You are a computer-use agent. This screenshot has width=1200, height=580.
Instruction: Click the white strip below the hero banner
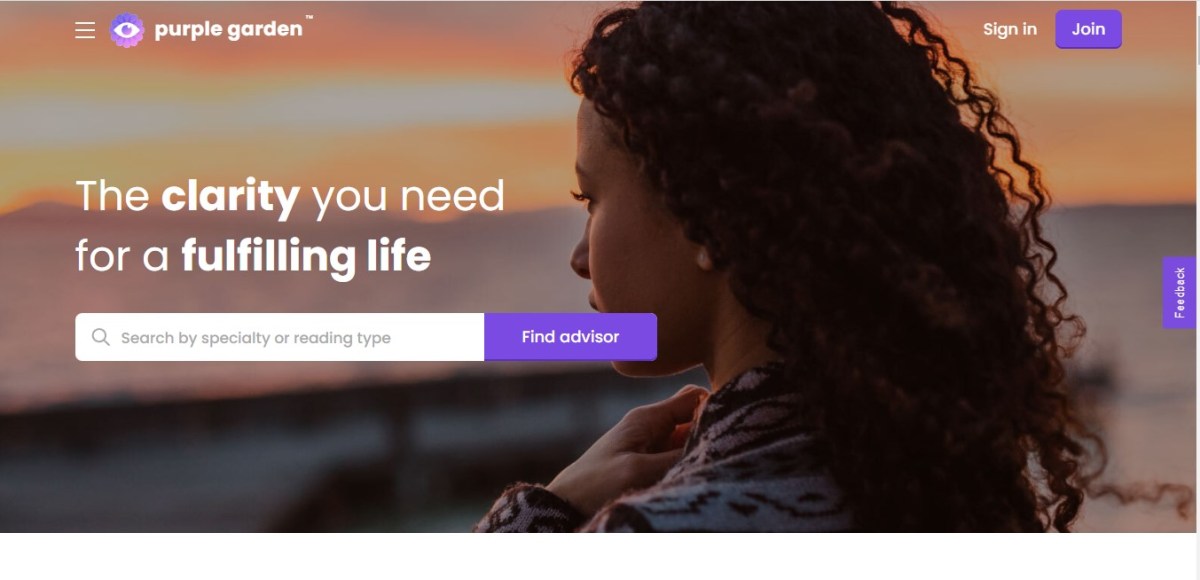[x=600, y=556]
